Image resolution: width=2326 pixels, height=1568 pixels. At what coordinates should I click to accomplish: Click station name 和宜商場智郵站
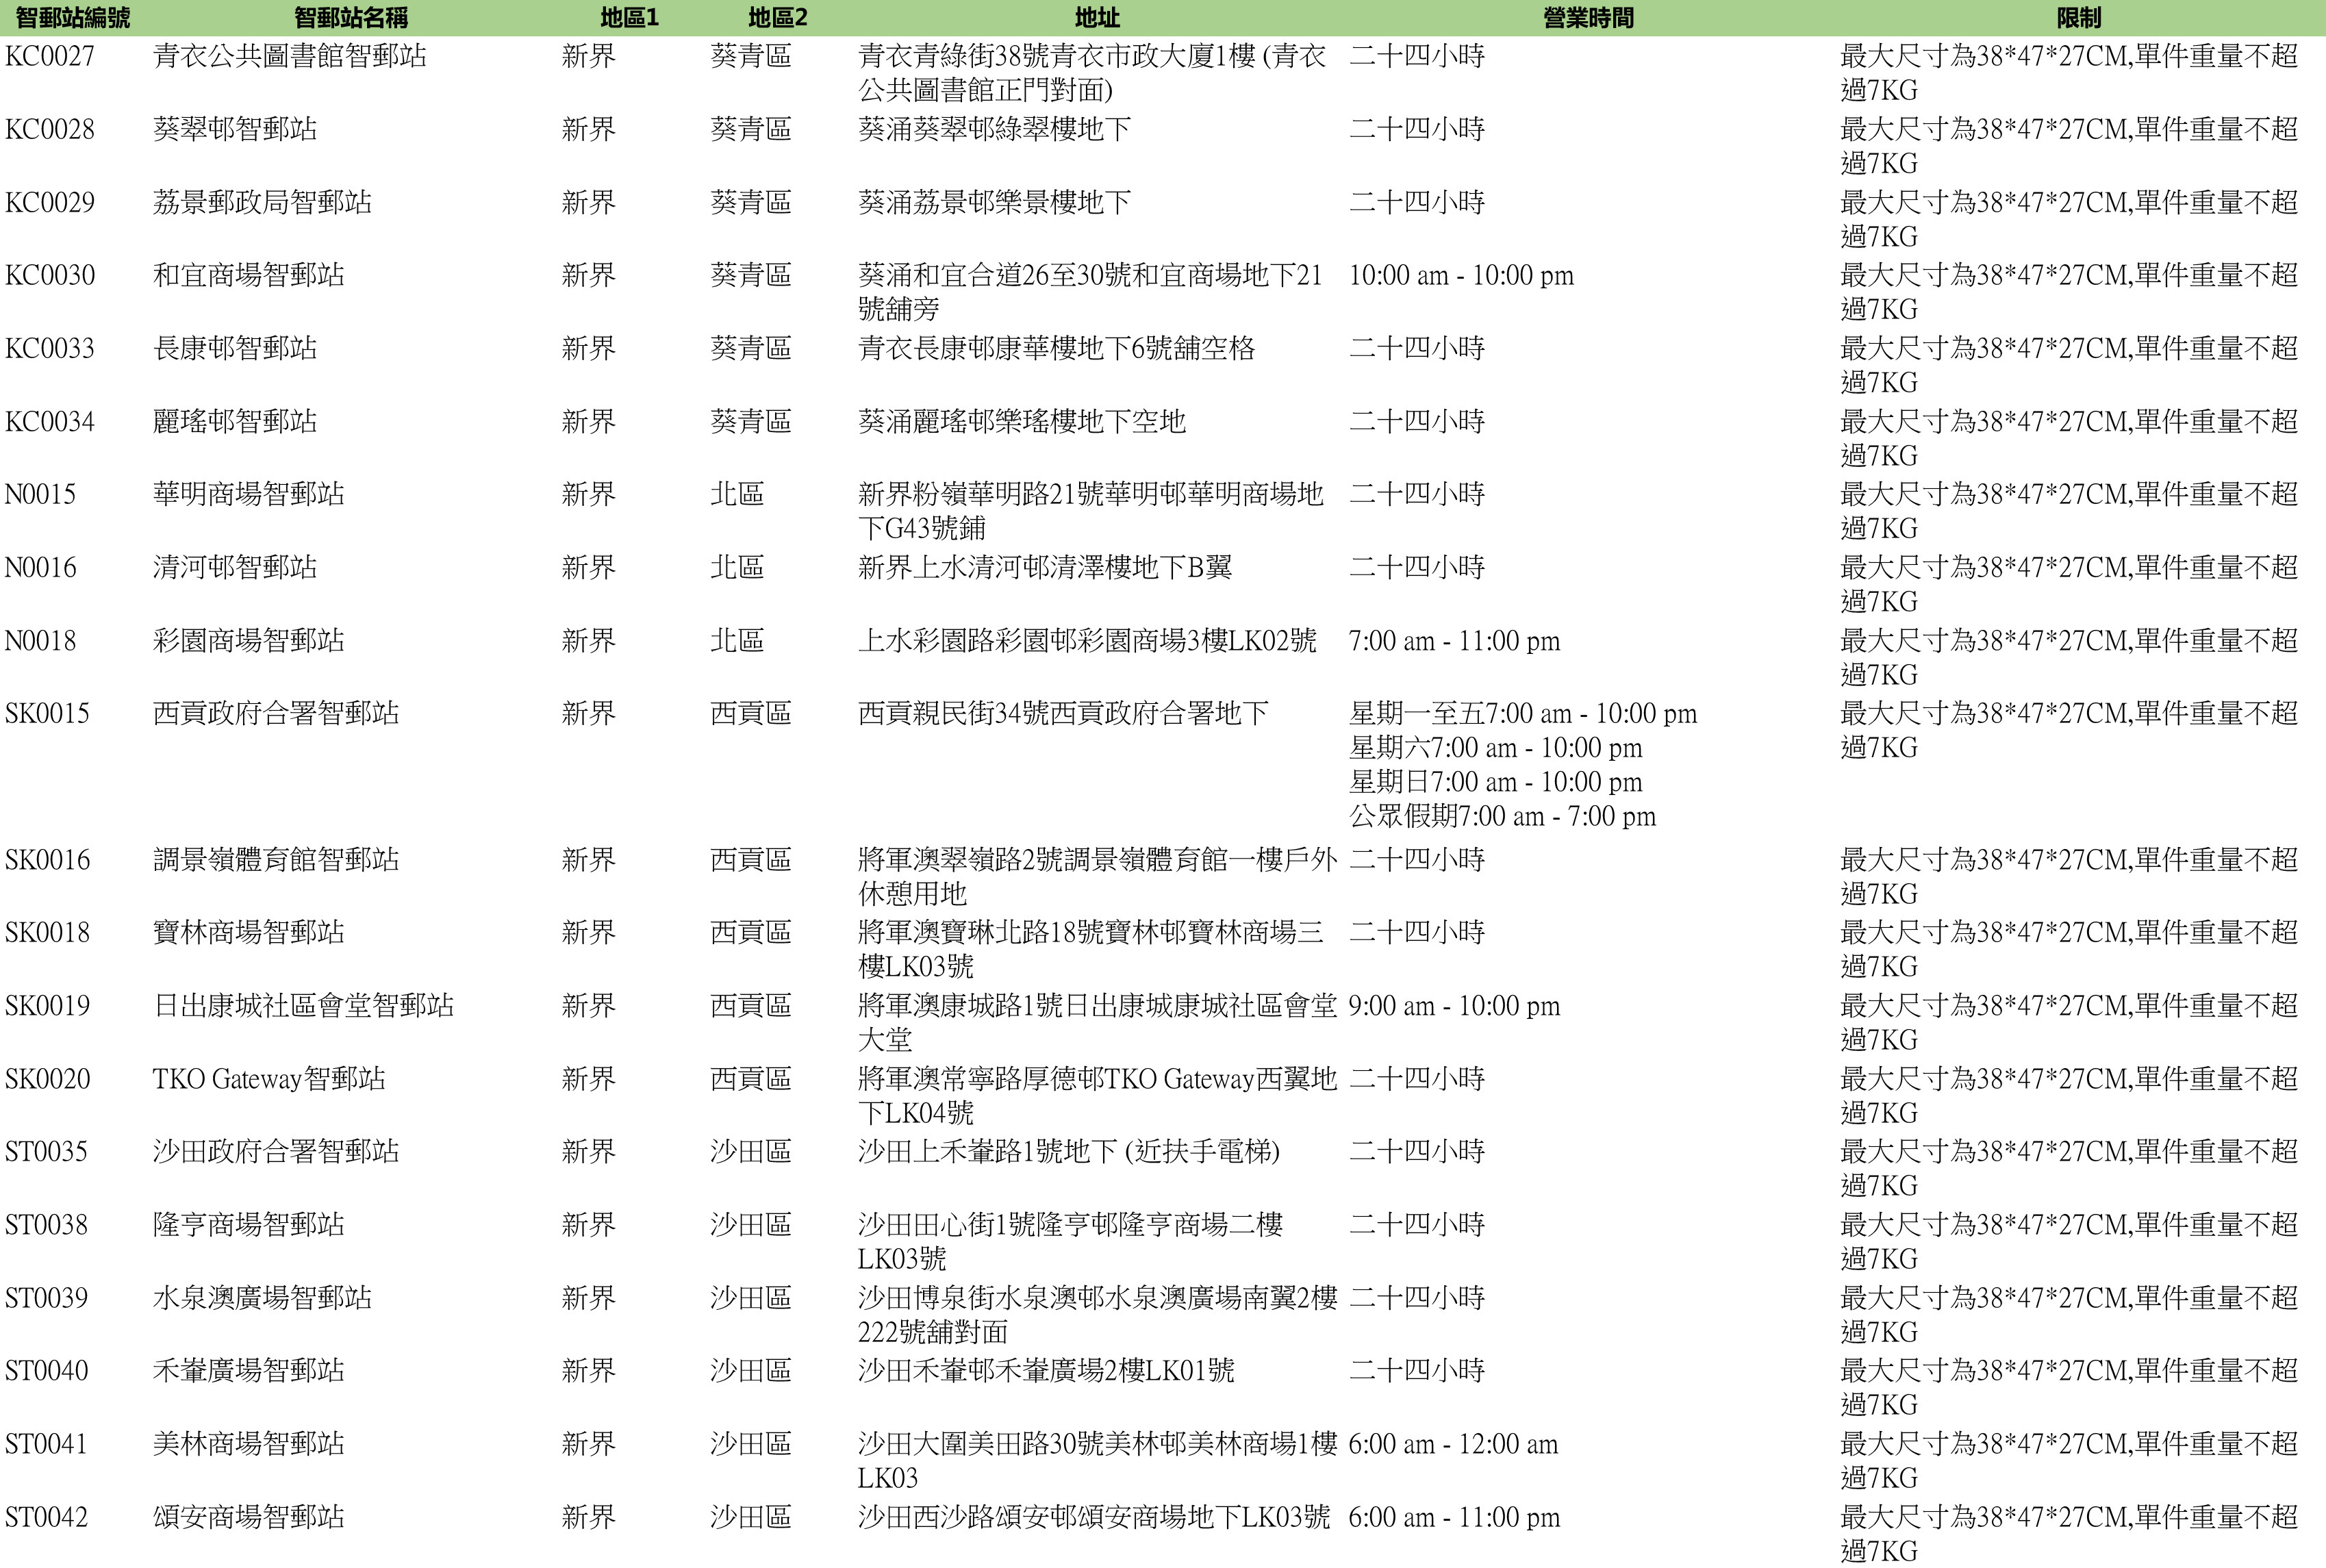click(249, 275)
